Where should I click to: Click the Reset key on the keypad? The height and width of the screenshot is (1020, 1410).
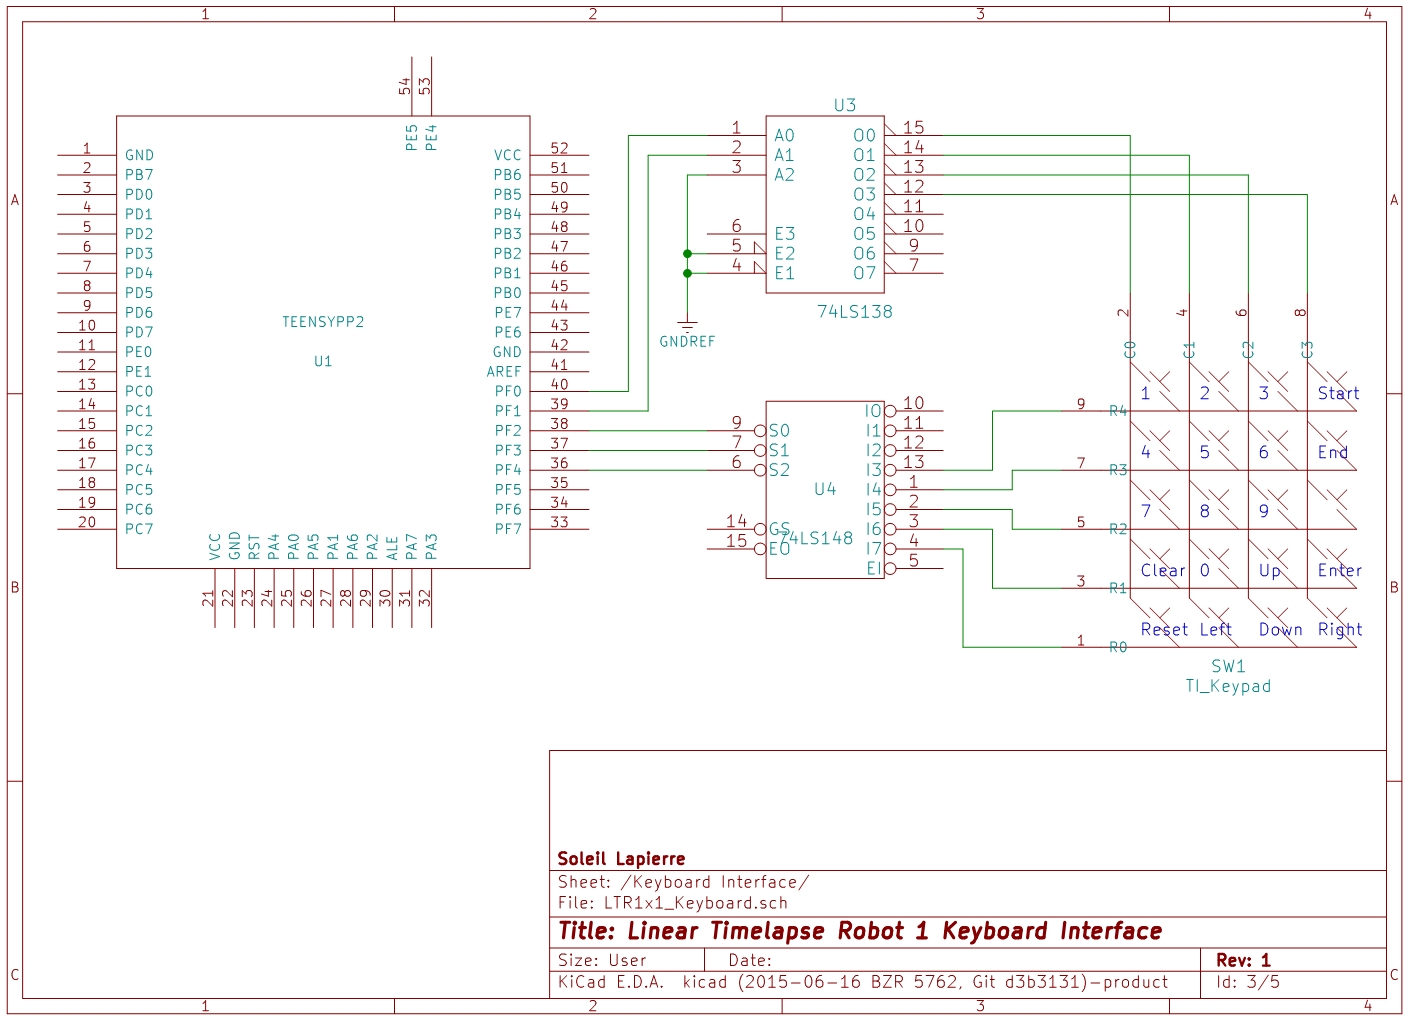point(1164,629)
